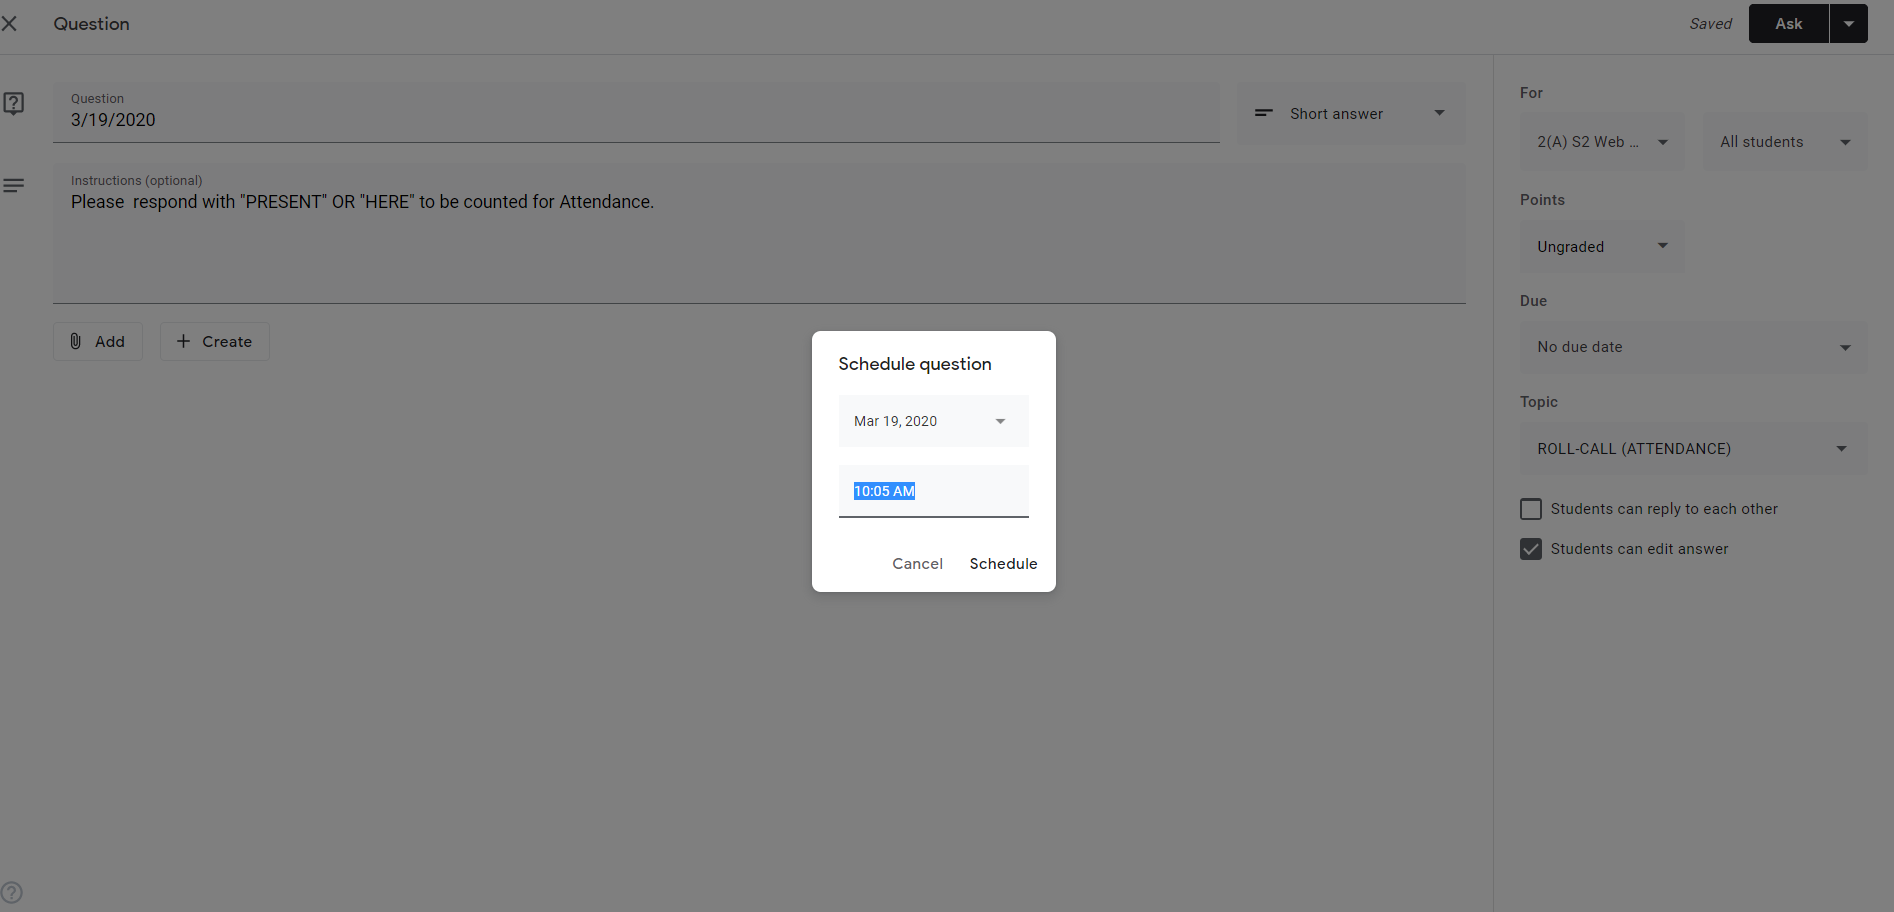Click the 10:05 AM time field
The width and height of the screenshot is (1894, 912).
[933, 491]
